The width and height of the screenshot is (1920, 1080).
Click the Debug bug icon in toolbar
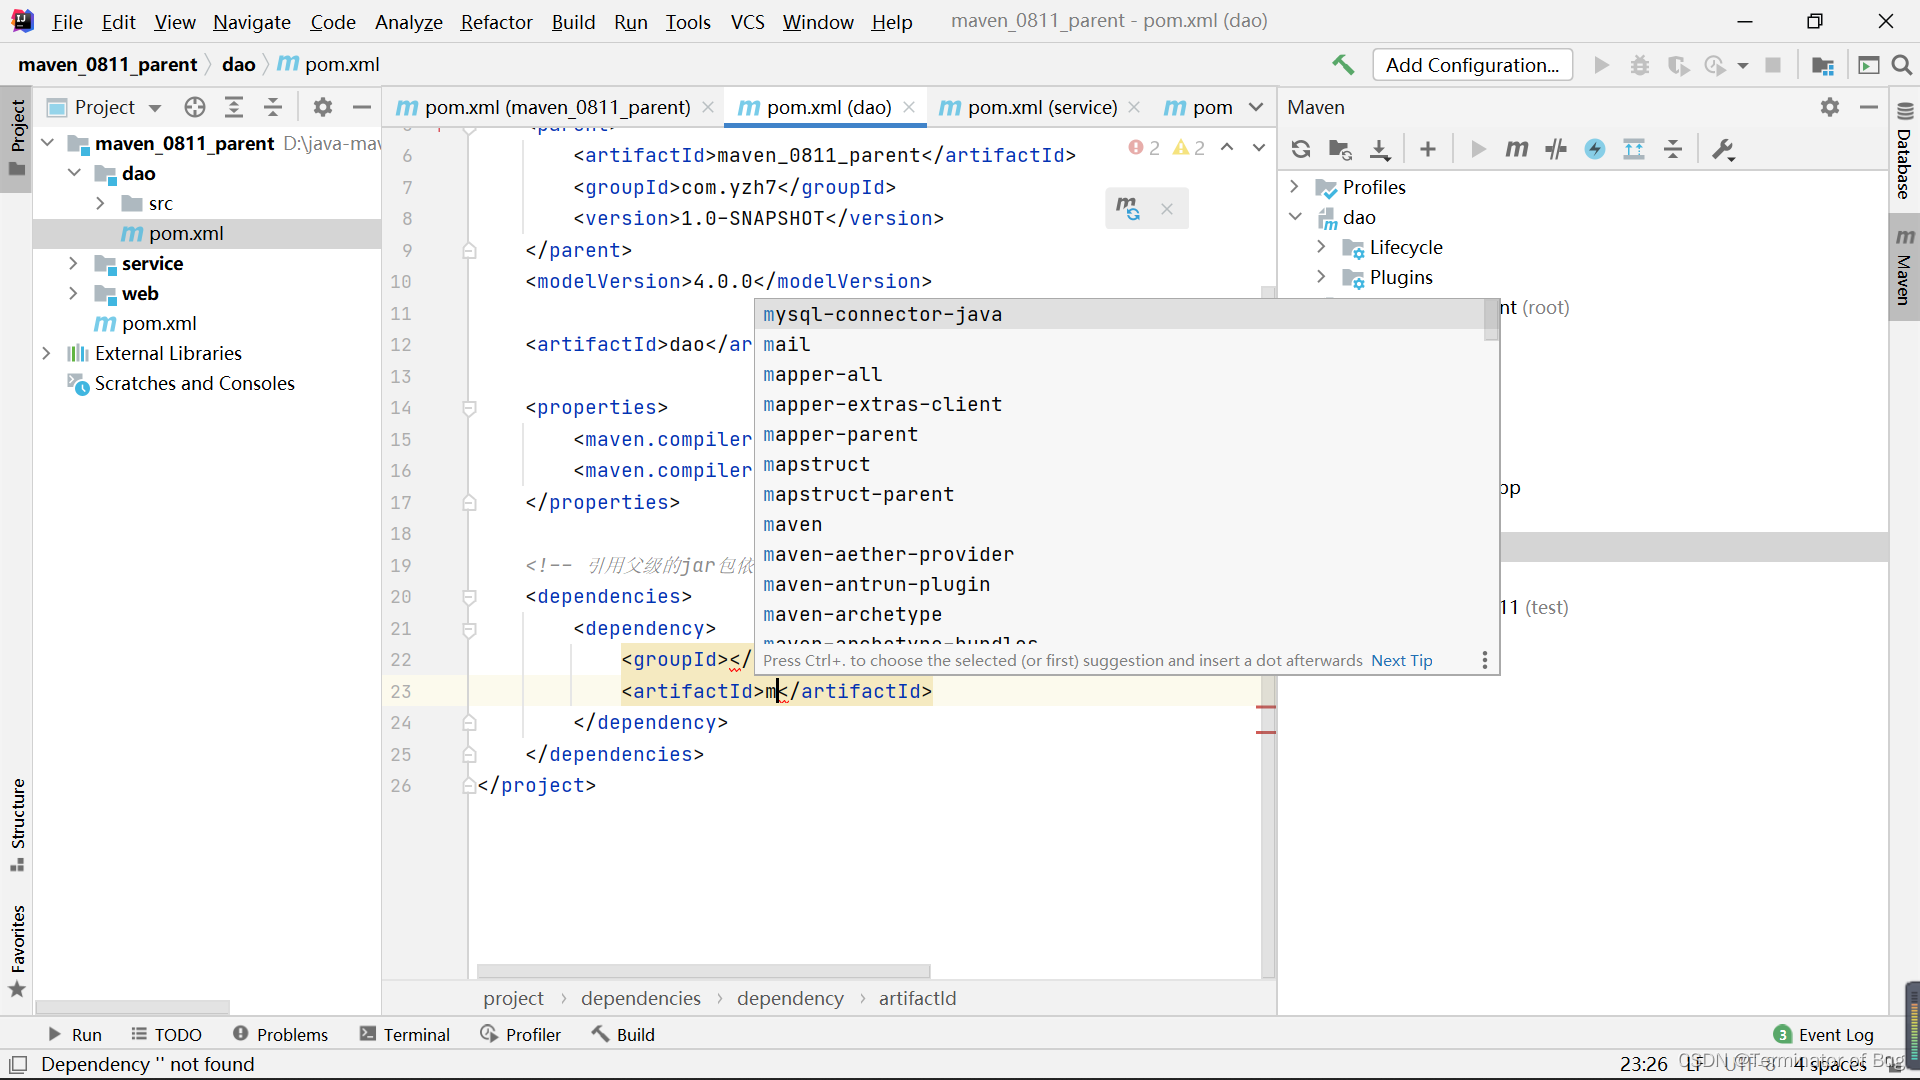[x=1640, y=65]
